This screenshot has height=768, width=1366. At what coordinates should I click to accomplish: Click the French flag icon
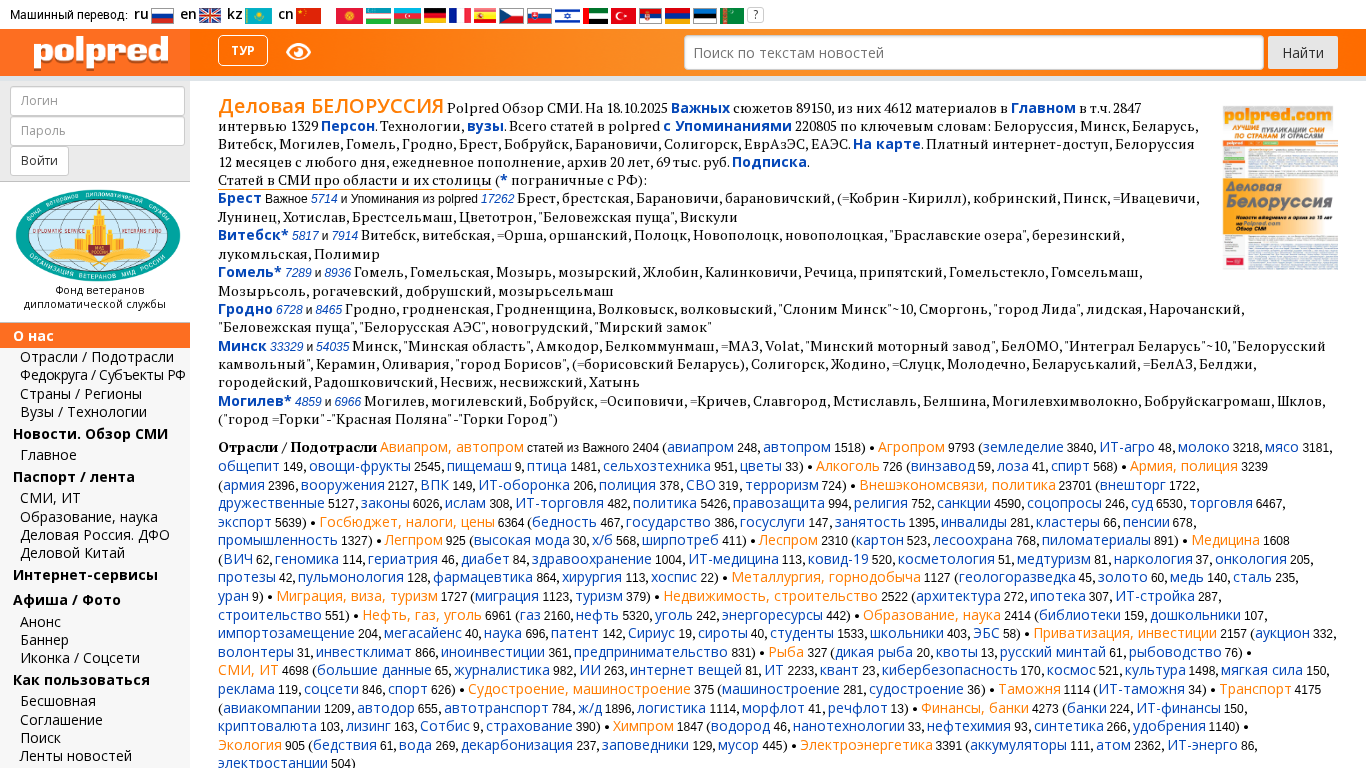[460, 15]
